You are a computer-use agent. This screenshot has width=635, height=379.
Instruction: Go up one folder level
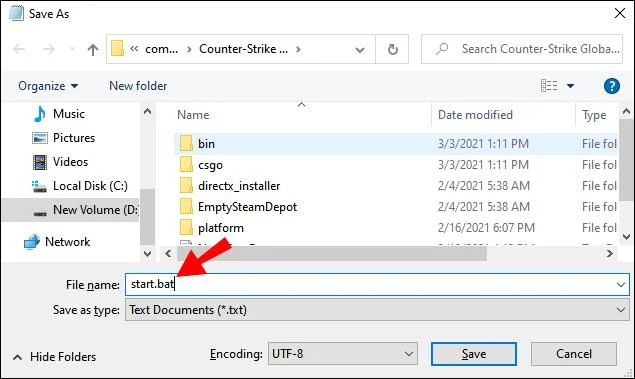tap(93, 49)
